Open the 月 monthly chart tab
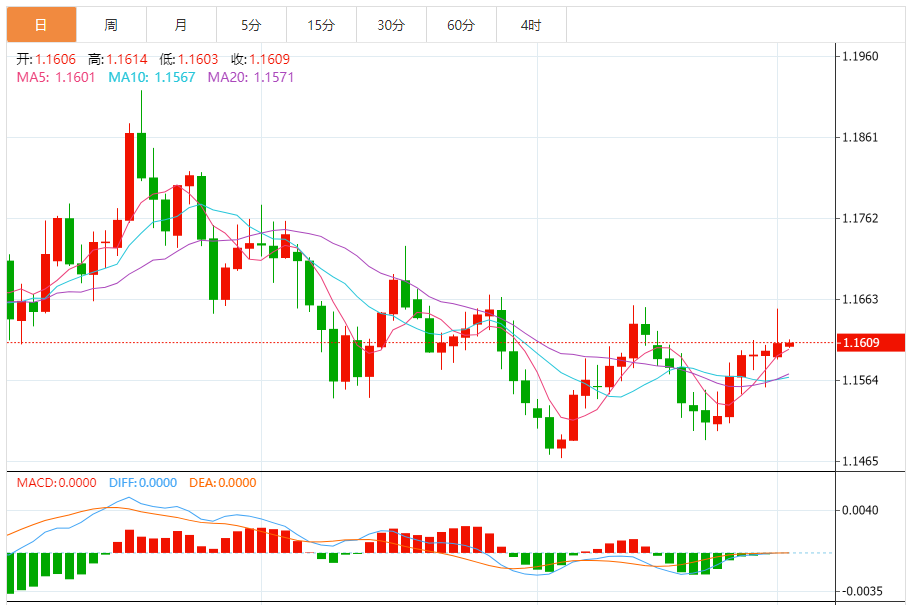Viewport: 909px width, 605px height. coord(180,25)
